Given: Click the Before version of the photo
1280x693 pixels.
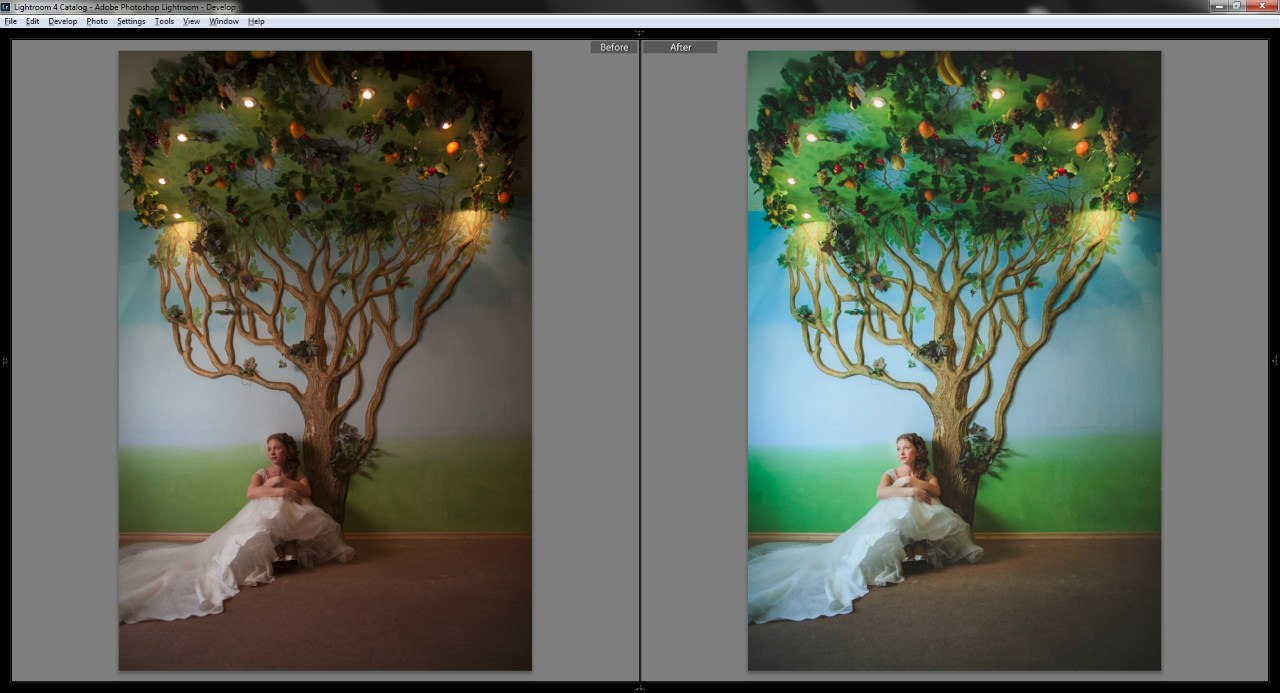Looking at the screenshot, I should click(x=325, y=360).
